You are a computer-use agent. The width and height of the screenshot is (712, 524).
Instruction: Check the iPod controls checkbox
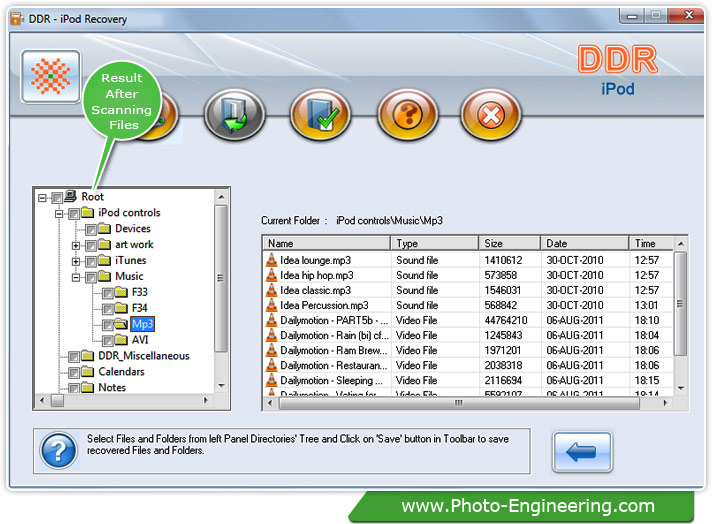74,214
